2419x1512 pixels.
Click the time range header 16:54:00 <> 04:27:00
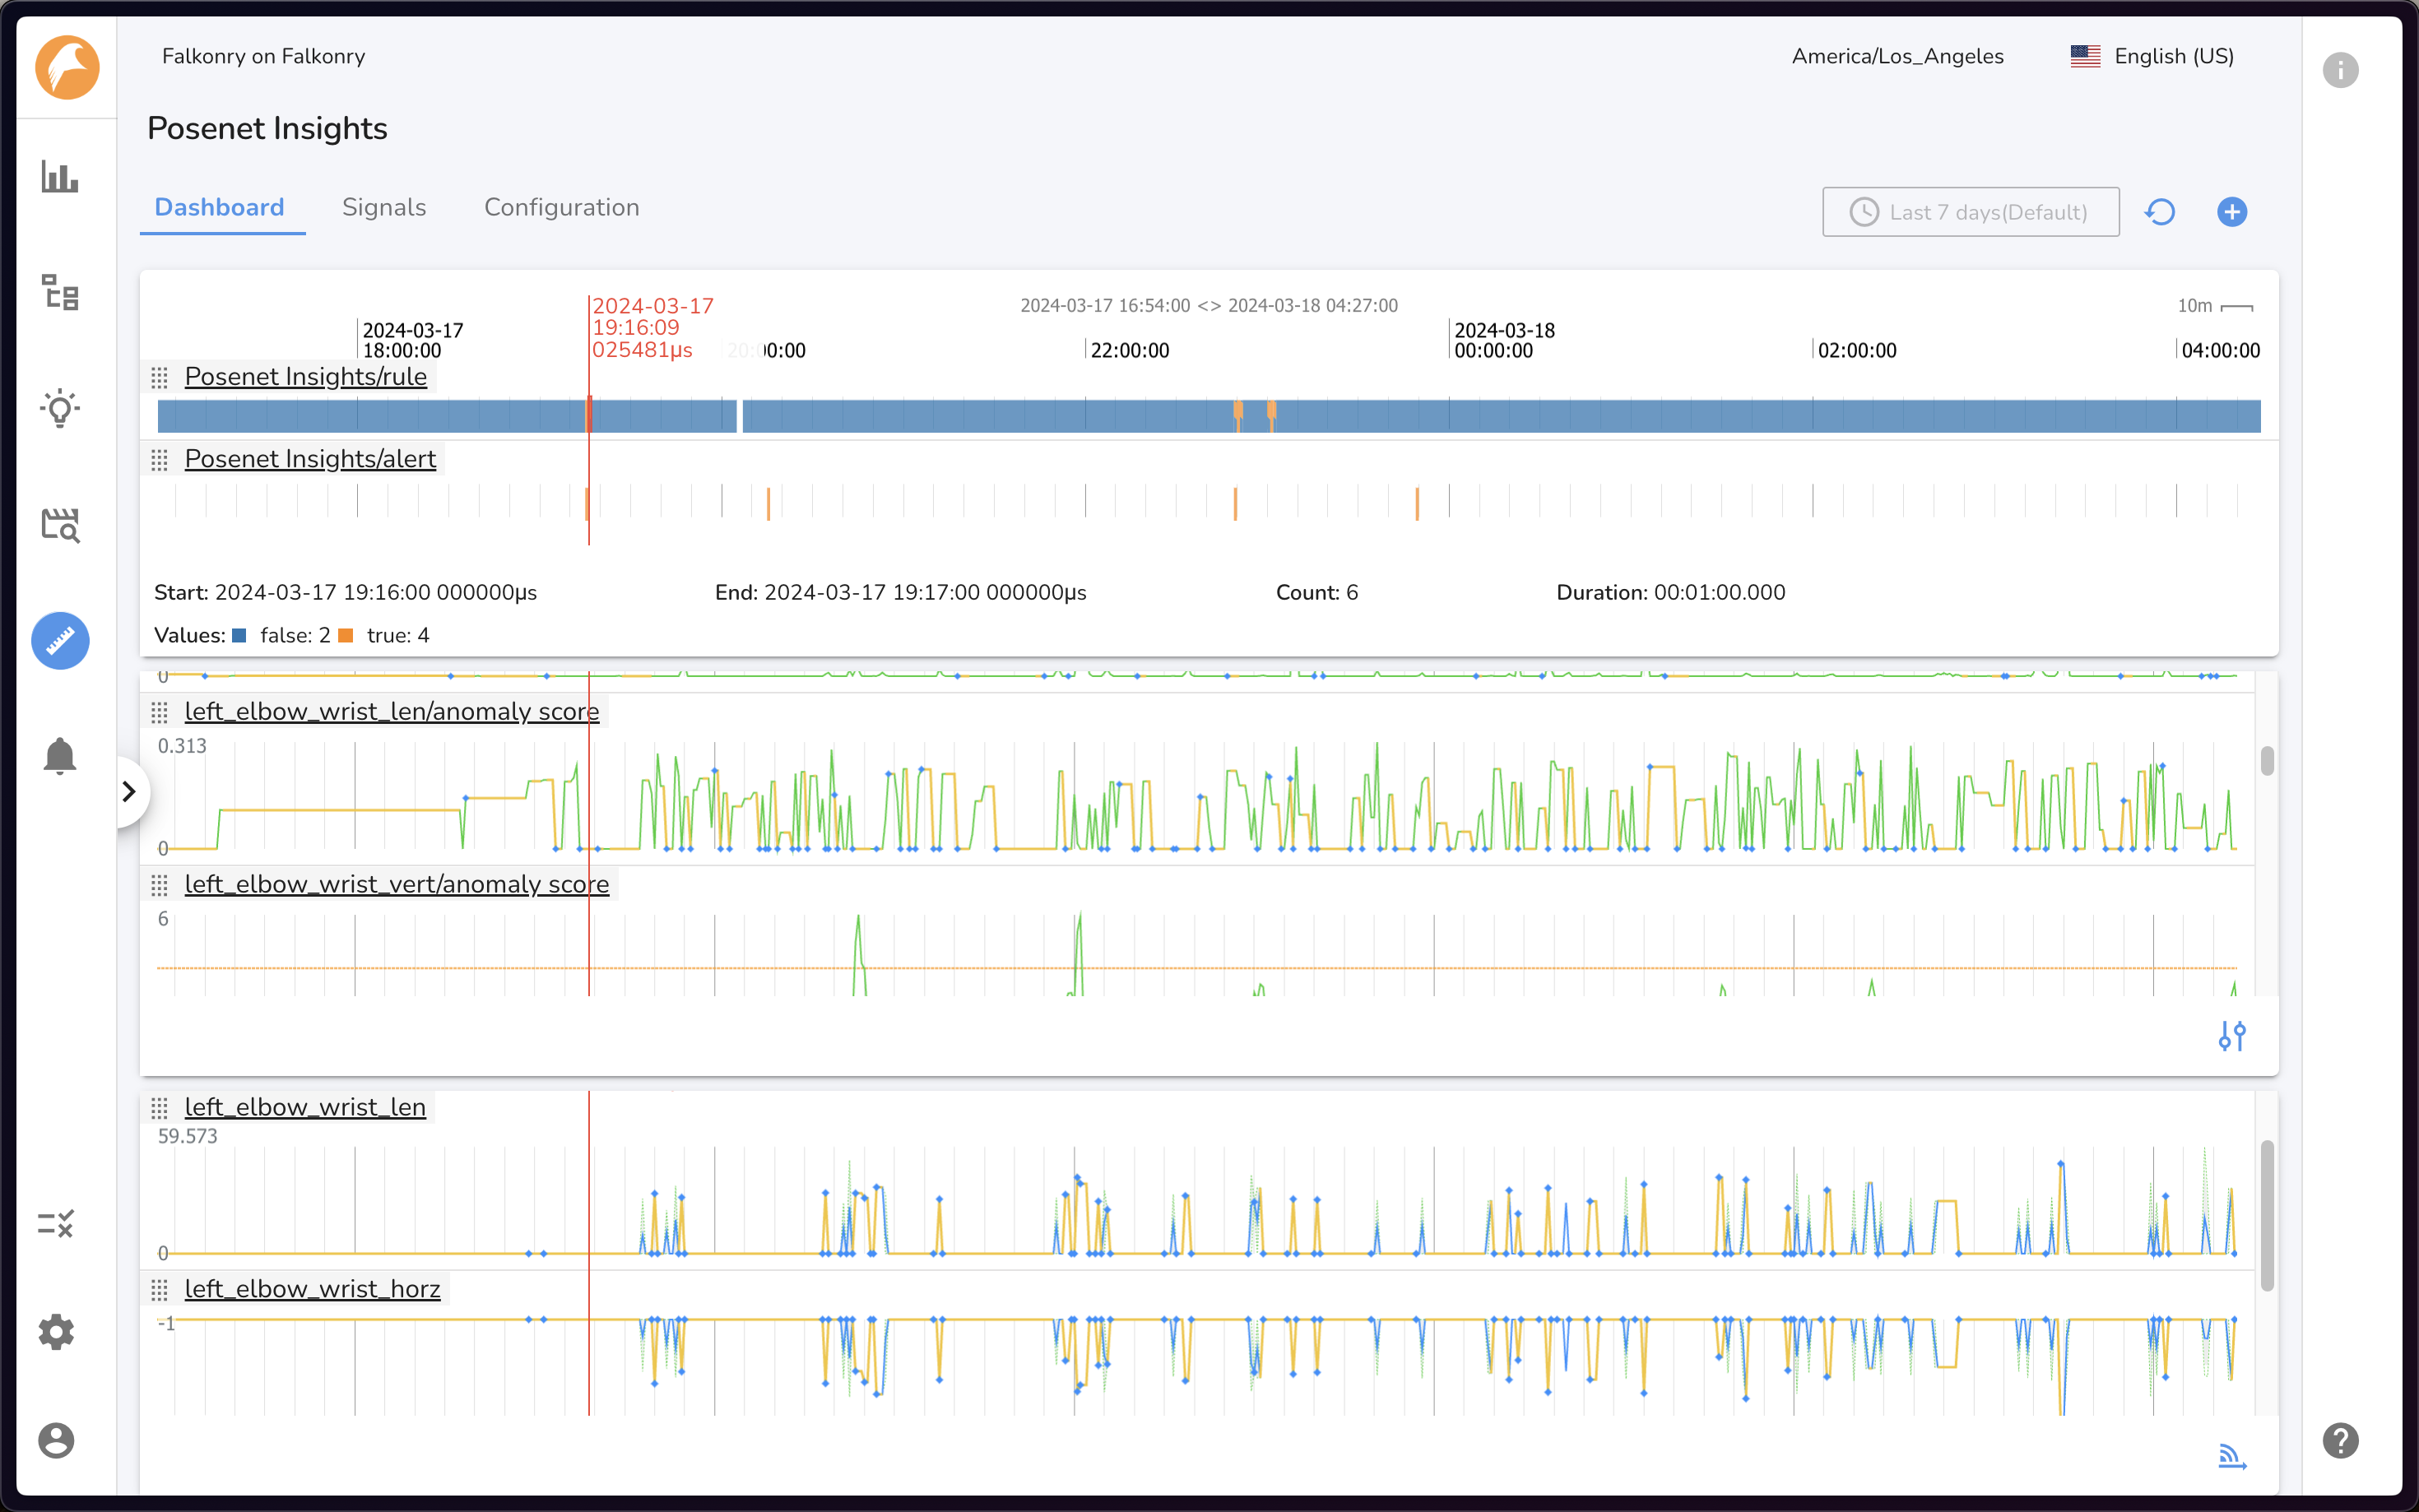[1209, 306]
